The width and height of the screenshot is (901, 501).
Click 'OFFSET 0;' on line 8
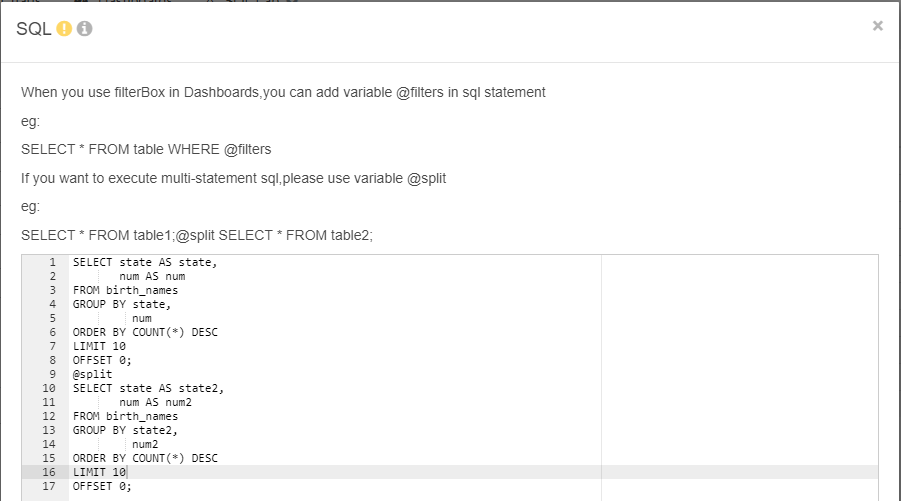tap(102, 360)
